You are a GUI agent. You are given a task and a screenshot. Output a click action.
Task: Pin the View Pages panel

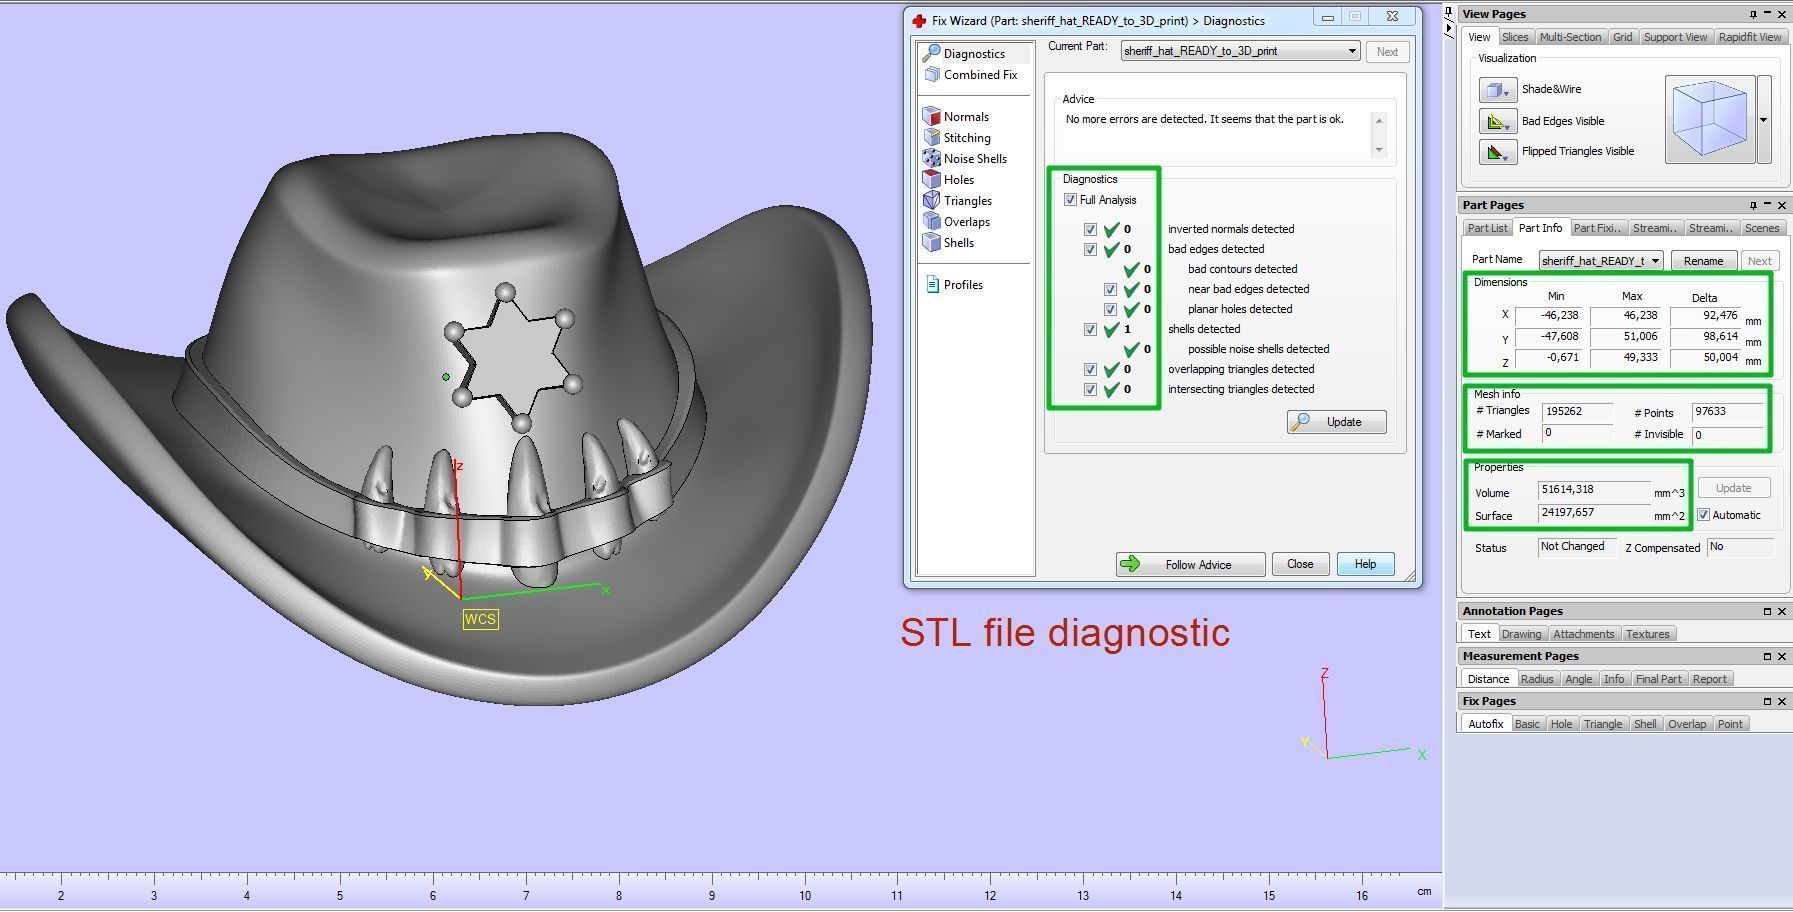(x=1753, y=14)
